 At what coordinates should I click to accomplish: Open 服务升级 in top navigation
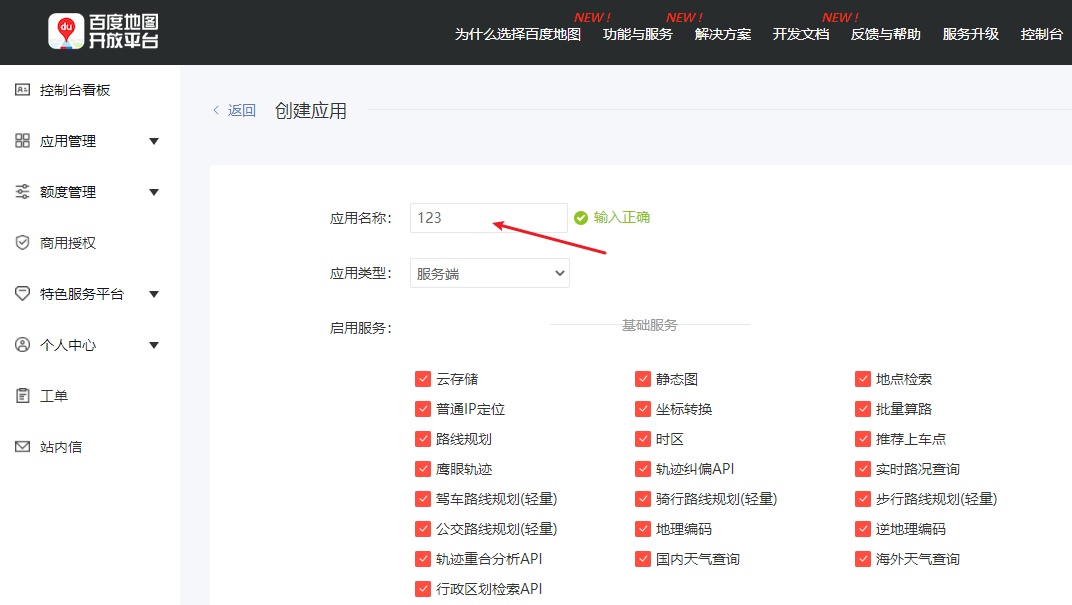[971, 34]
